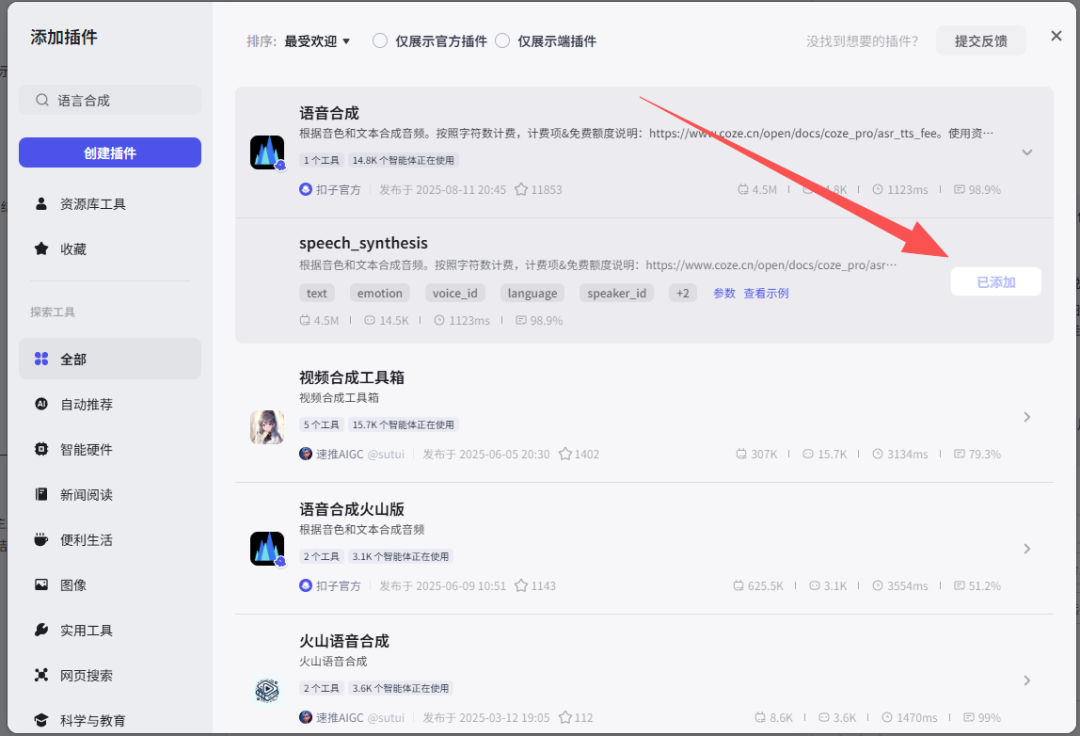This screenshot has width=1080, height=736.
Task: Click the star icon beside 112
Action: (565, 717)
